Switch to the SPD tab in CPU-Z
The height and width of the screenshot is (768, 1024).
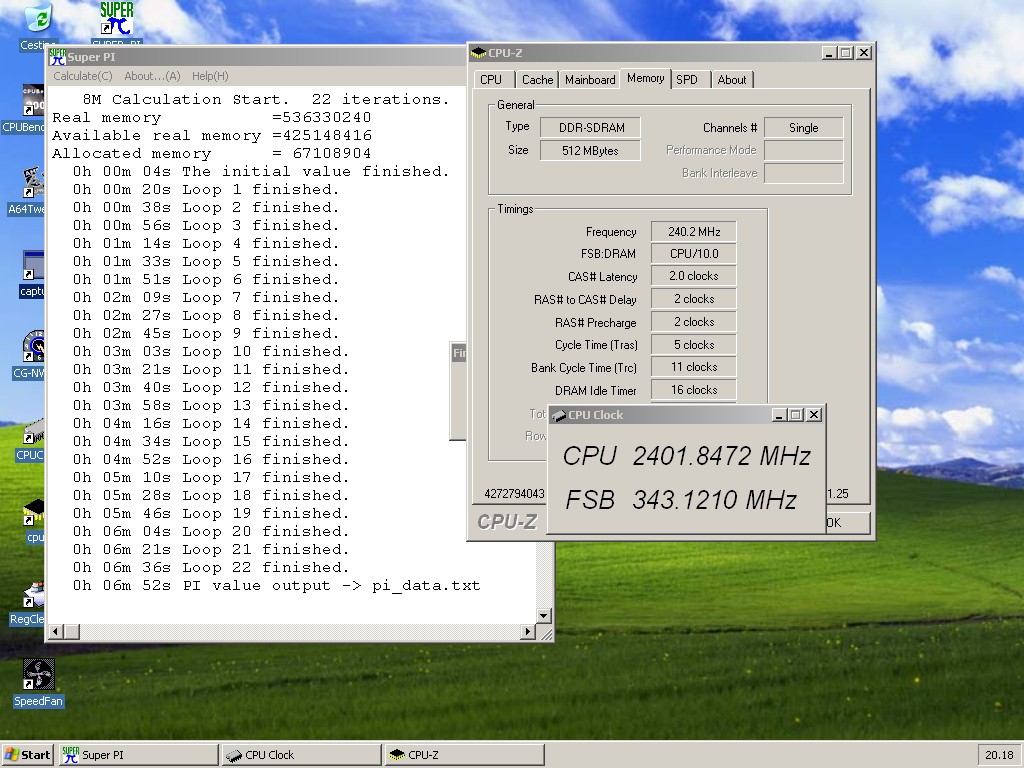(x=687, y=80)
